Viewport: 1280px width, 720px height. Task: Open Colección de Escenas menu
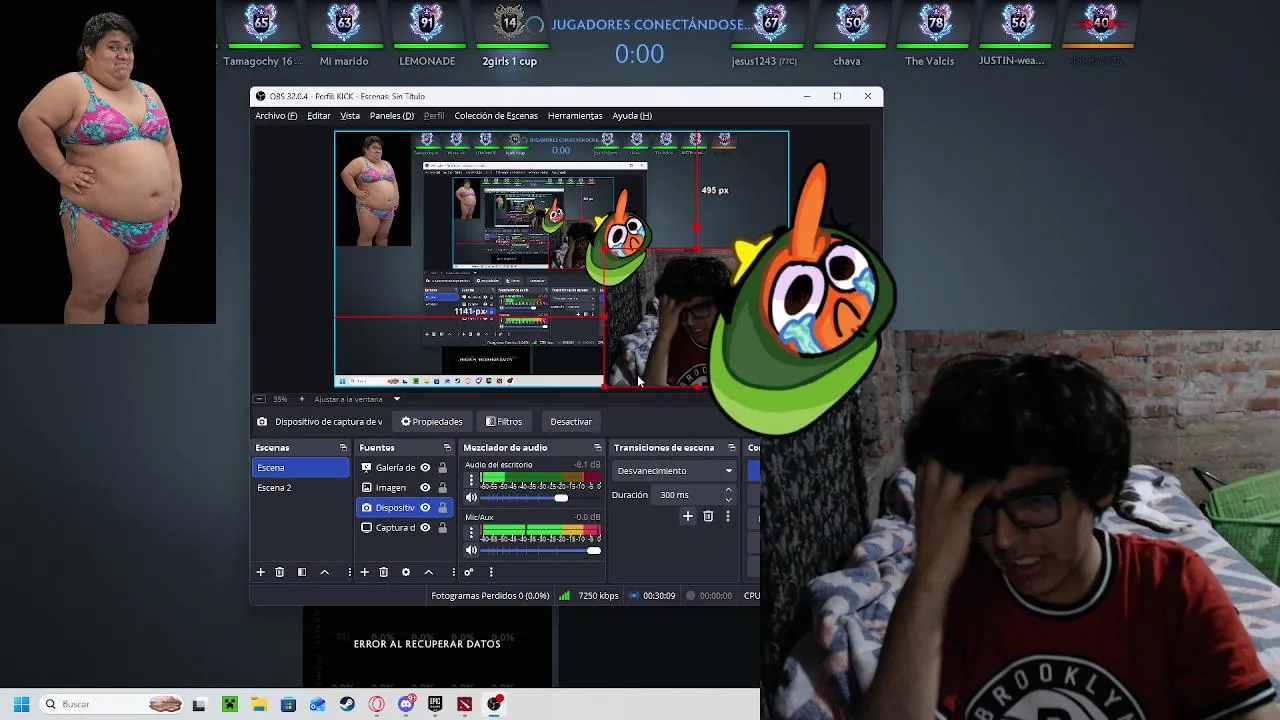coord(496,116)
